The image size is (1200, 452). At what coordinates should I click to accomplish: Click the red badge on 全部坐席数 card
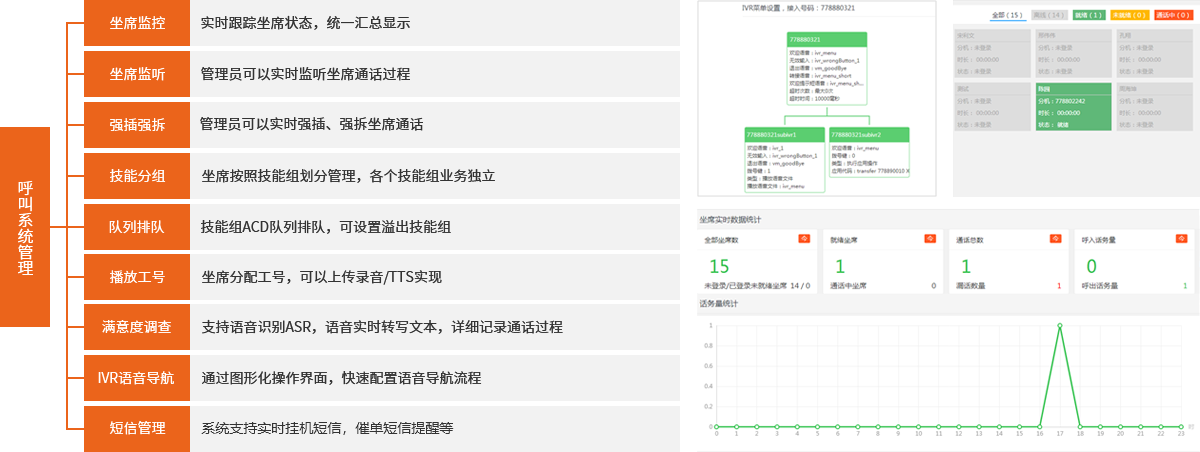click(x=803, y=239)
